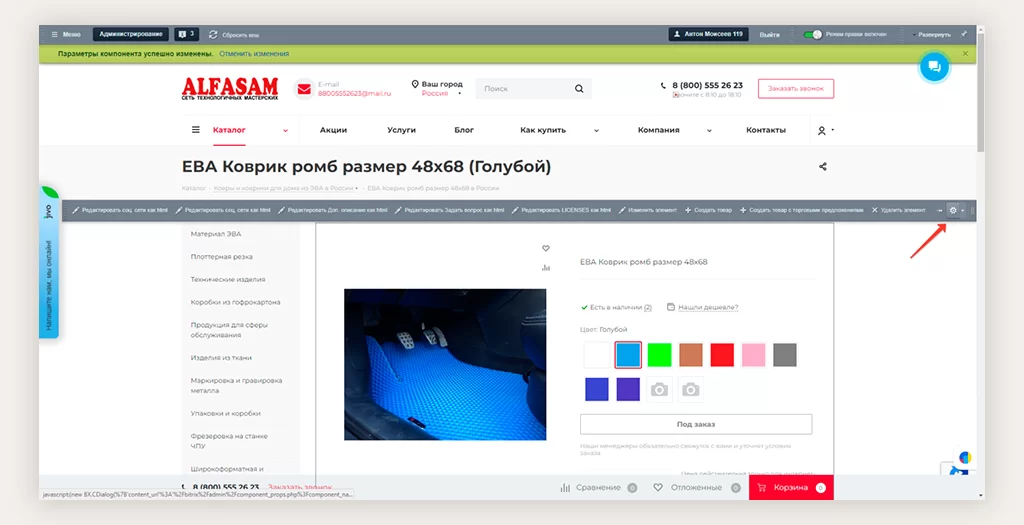
Task: Click the search magnifier icon
Action: tap(578, 89)
